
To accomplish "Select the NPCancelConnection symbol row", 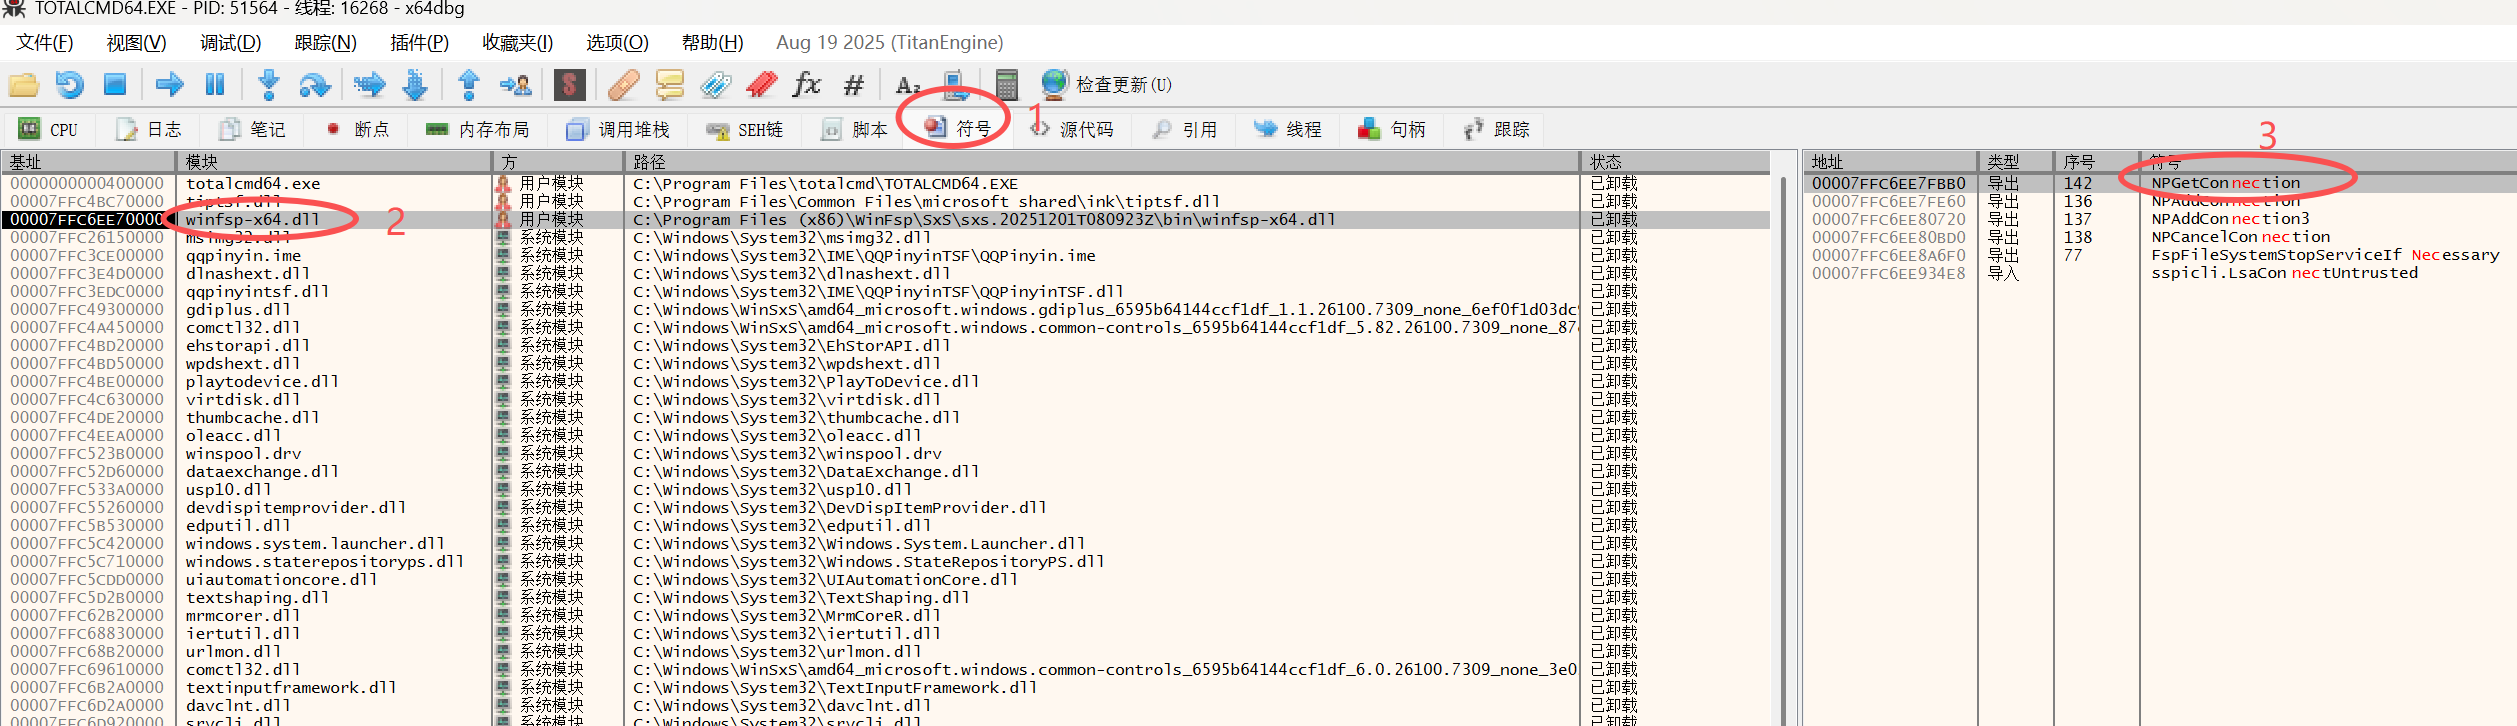I will click(2160, 237).
